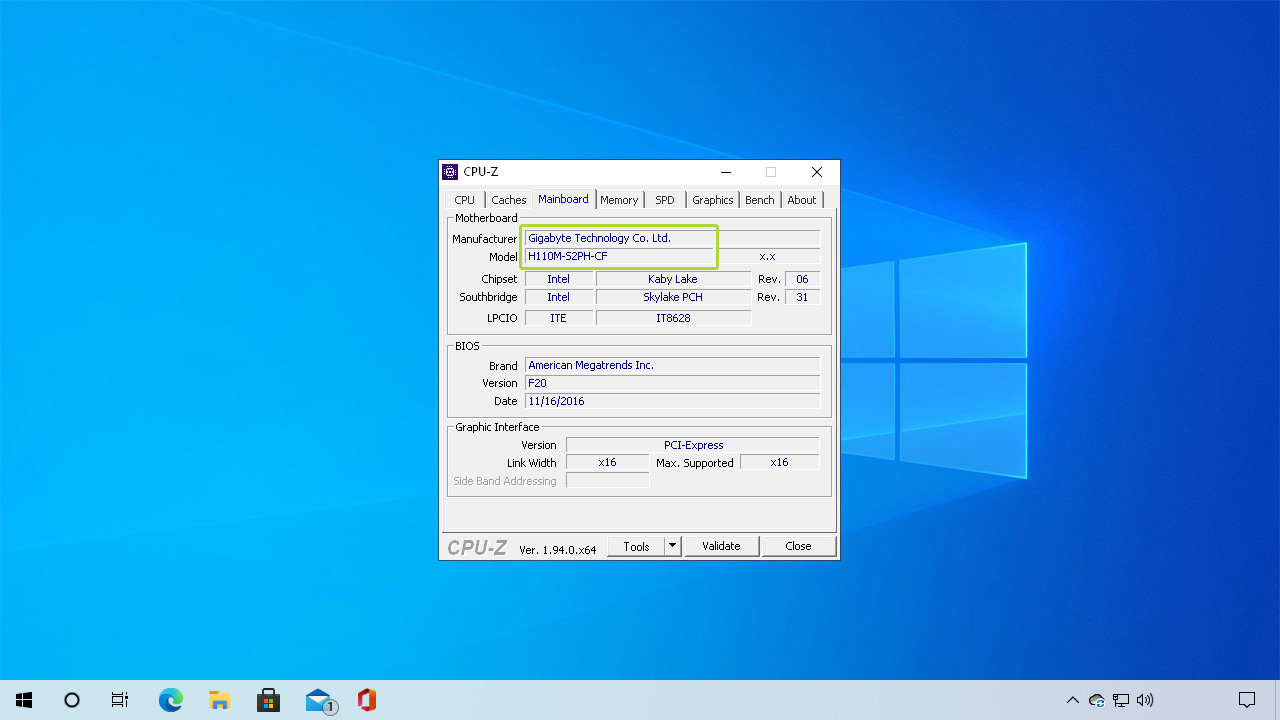The width and height of the screenshot is (1280, 720).
Task: Click the ITE LPCIO vendor field
Action: point(559,318)
